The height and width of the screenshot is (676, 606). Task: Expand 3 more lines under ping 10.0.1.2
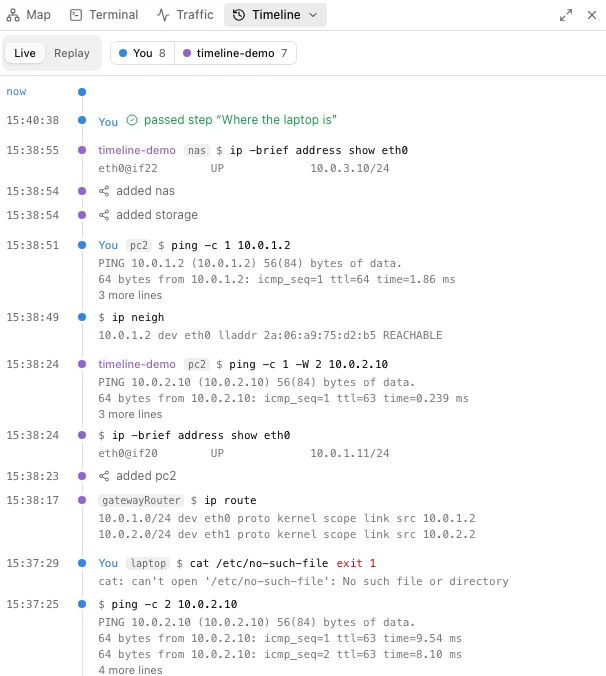pyautogui.click(x=130, y=295)
